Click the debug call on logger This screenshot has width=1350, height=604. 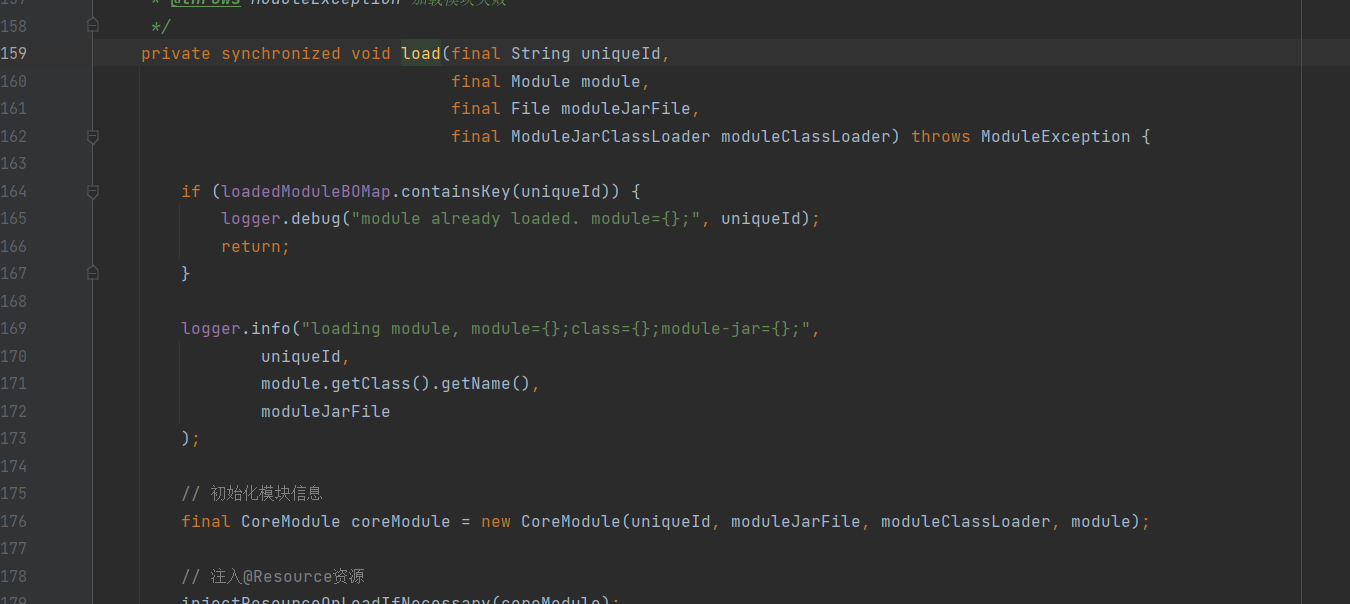pyautogui.click(x=315, y=218)
